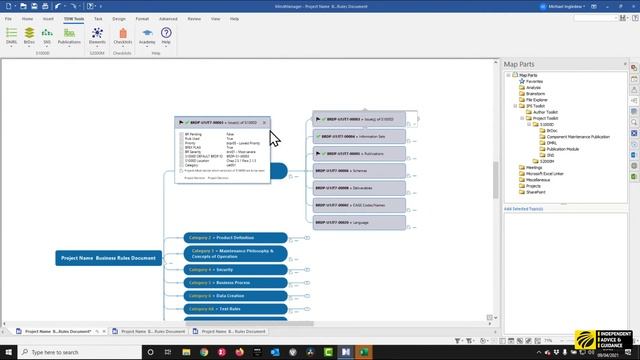Click the green Excel icon in right strip

click(634, 176)
